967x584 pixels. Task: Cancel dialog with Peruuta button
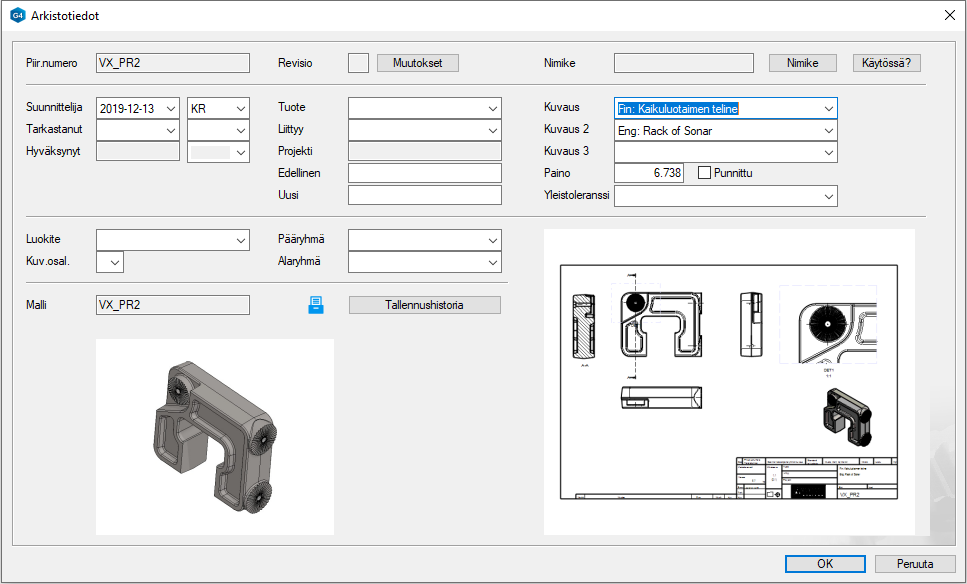coord(914,564)
